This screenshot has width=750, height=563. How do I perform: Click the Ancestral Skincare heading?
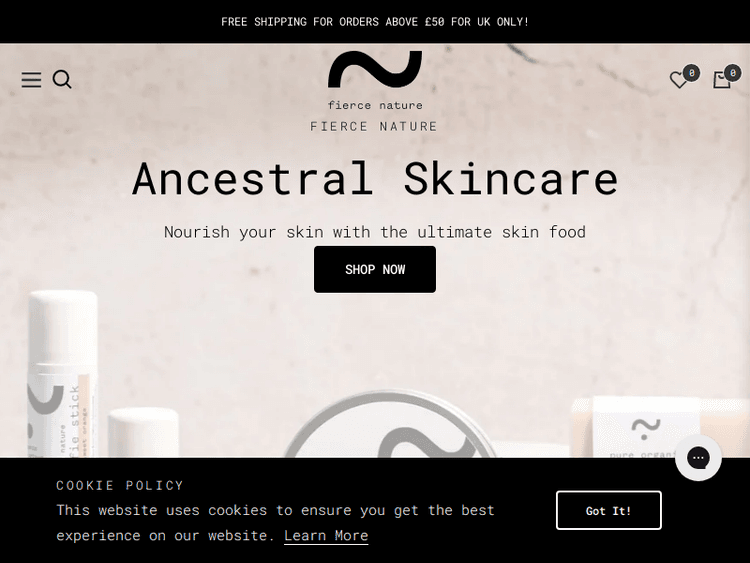point(375,179)
